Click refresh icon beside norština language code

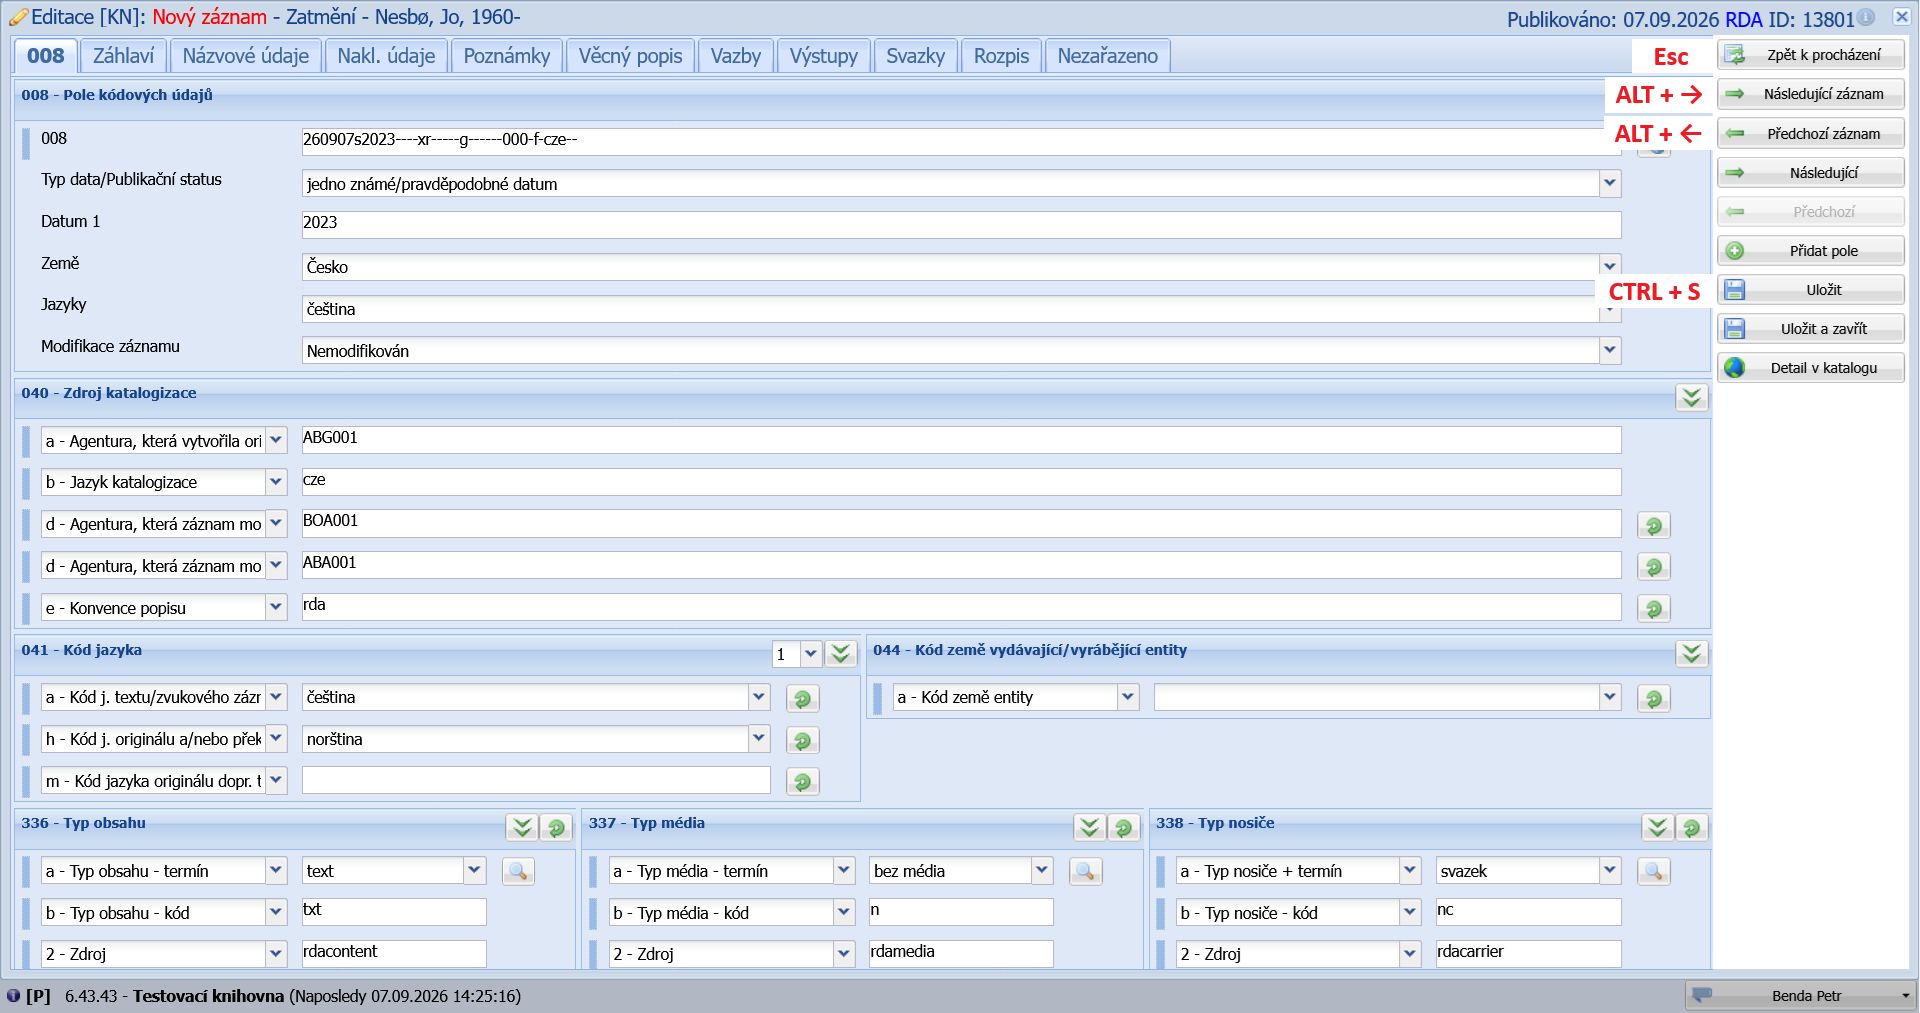tap(802, 740)
